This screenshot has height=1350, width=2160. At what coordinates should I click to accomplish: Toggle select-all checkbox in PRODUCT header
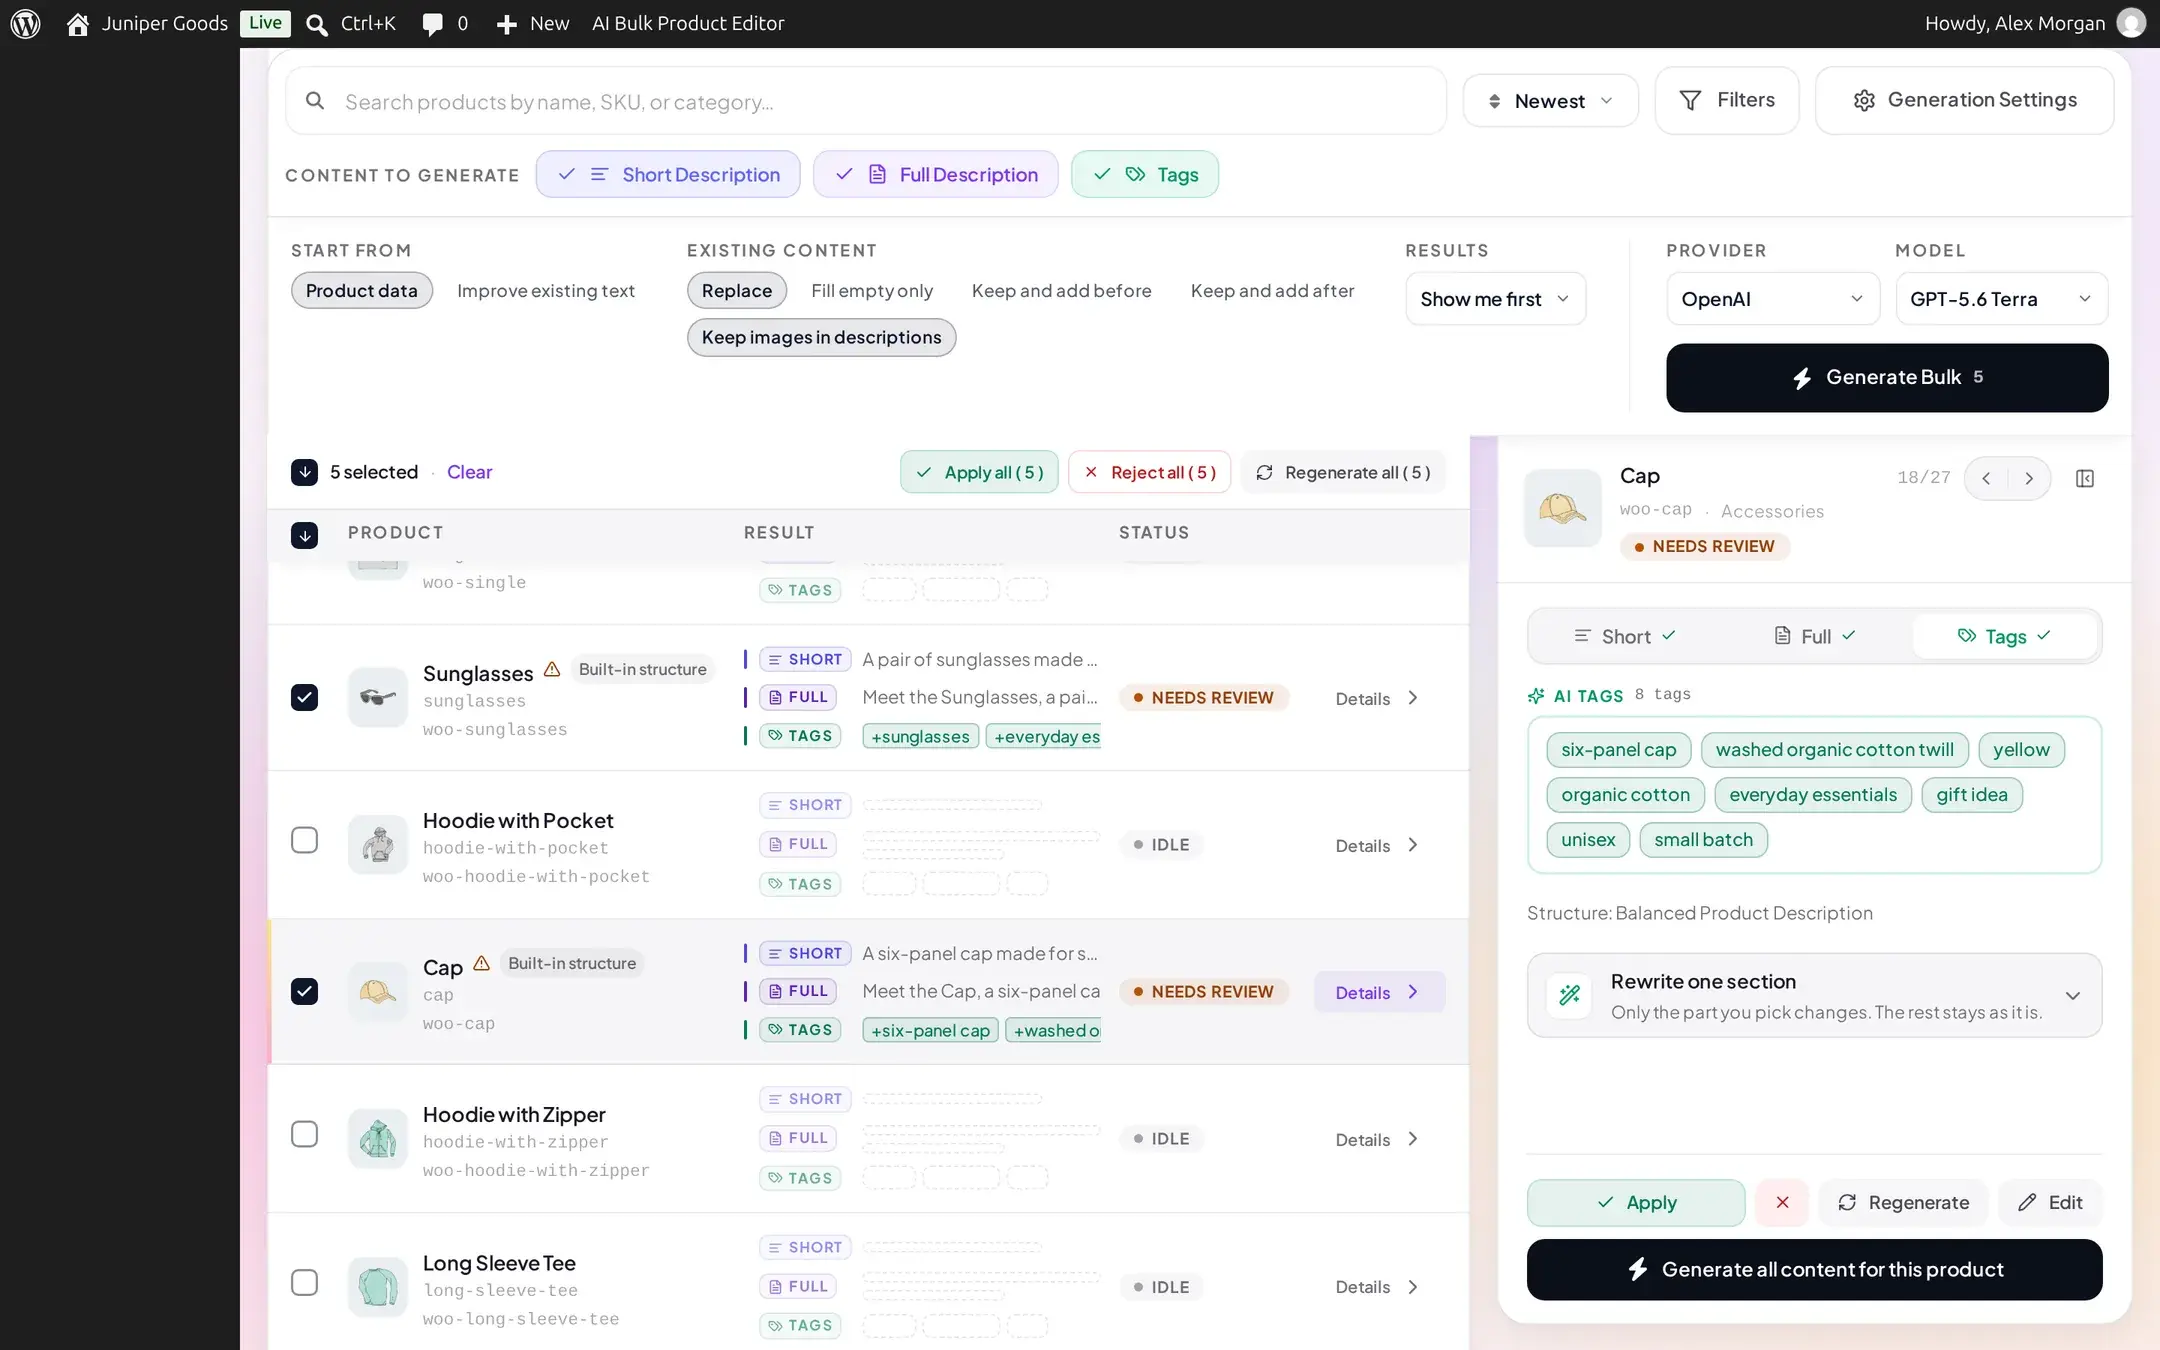(305, 535)
